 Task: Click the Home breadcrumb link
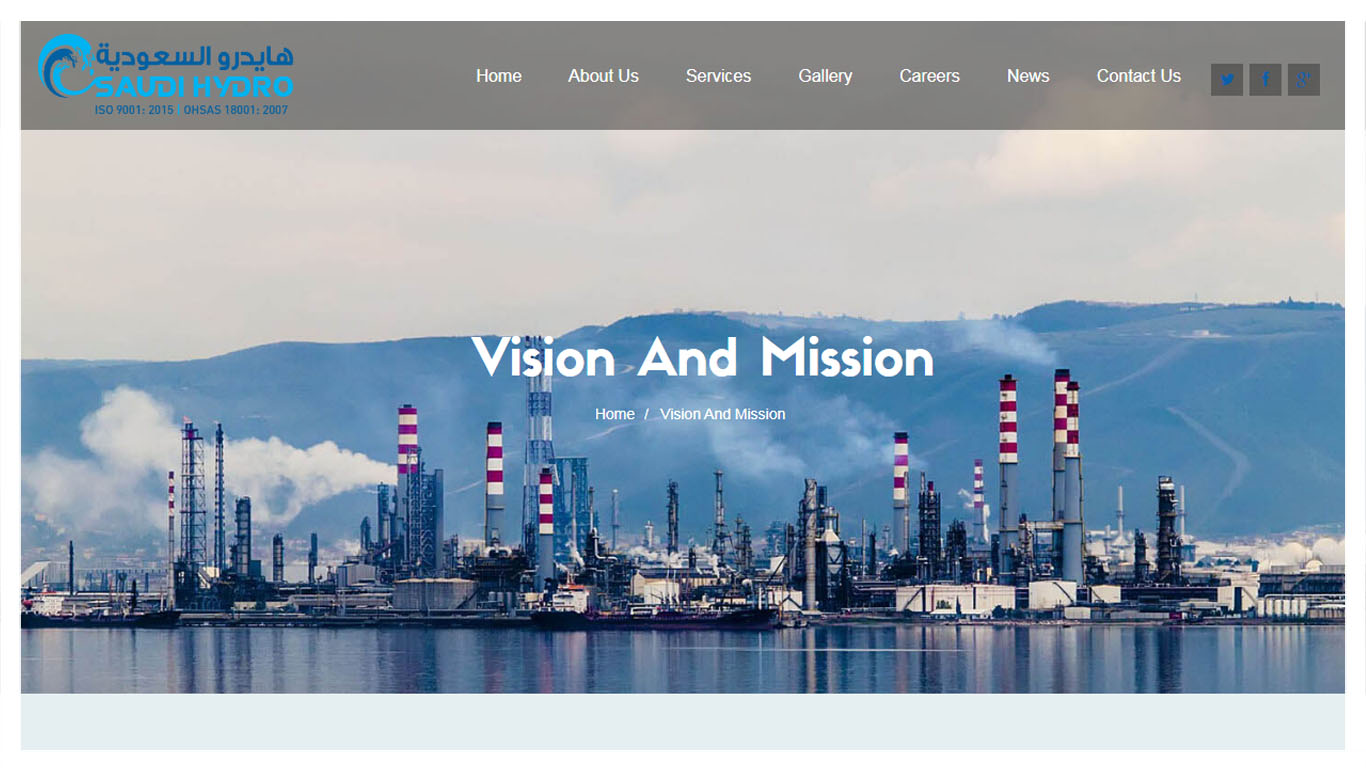pyautogui.click(x=615, y=413)
